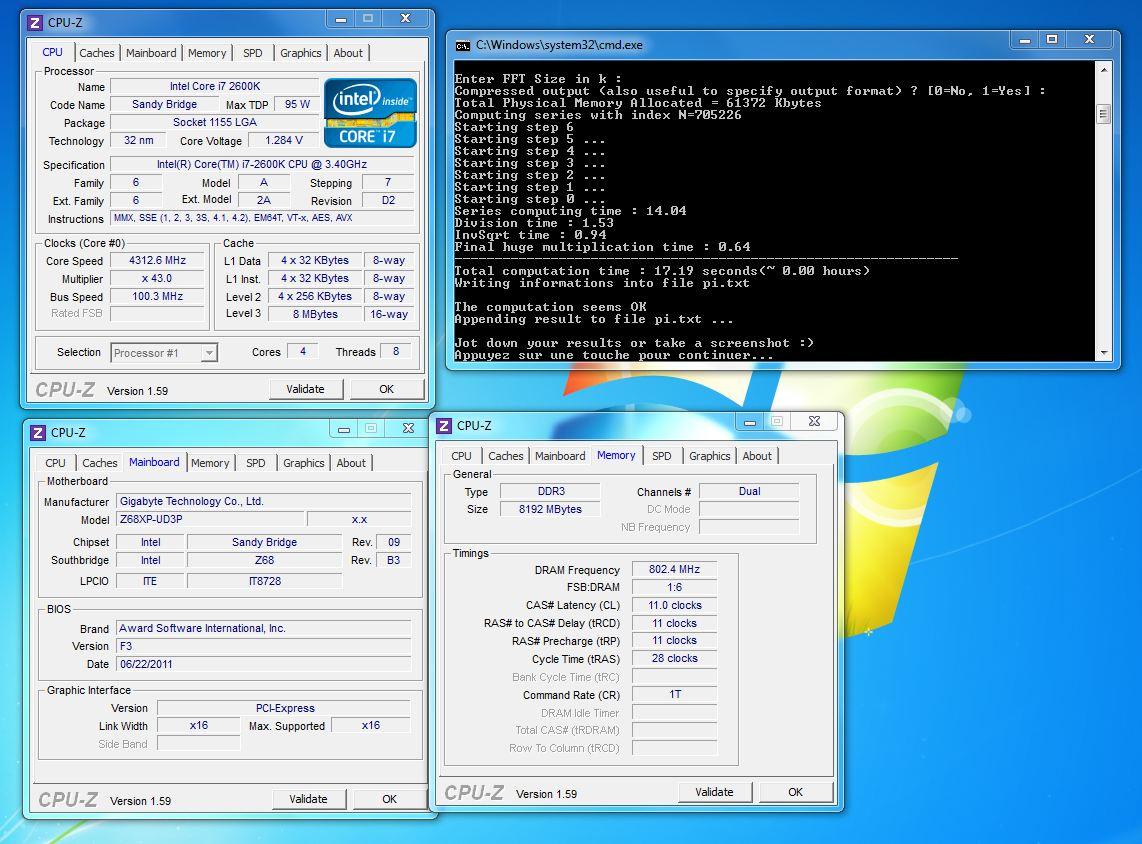The height and width of the screenshot is (844, 1142).
Task: Click the LPCIO value IT8728
Action: [264, 581]
